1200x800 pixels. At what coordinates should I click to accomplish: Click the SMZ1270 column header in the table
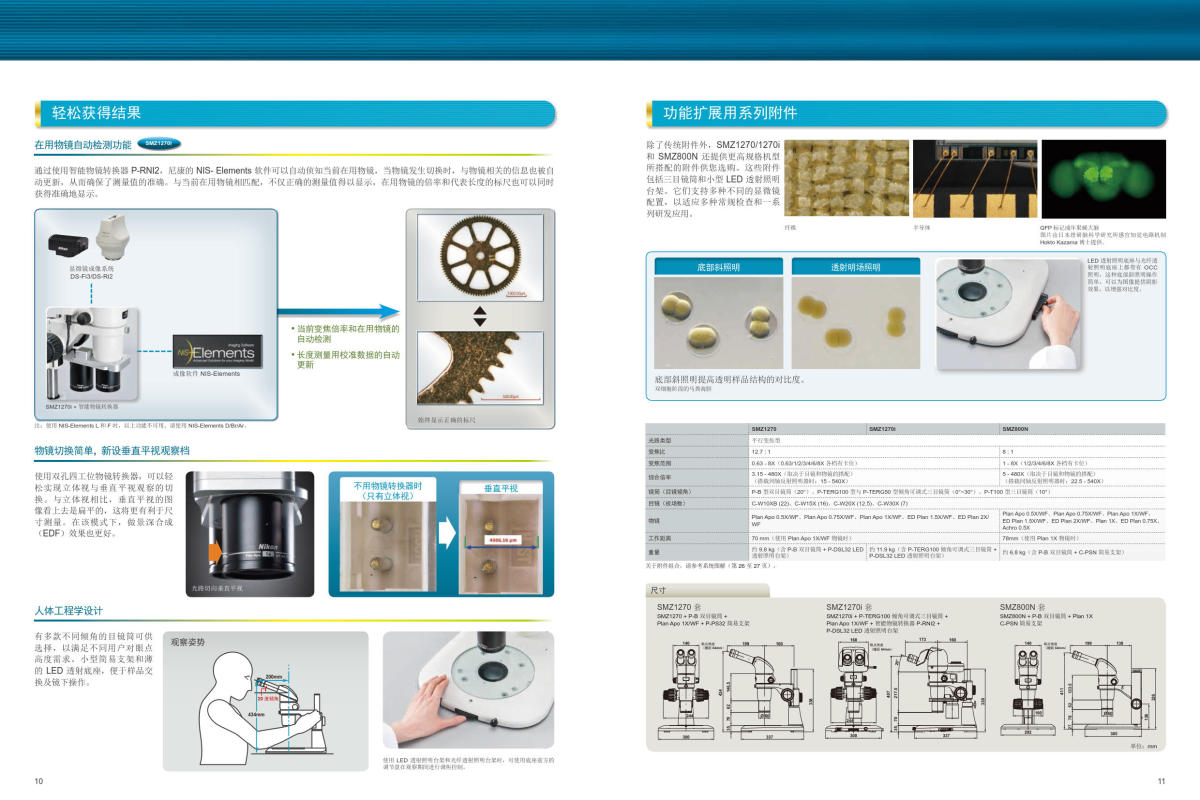(764, 428)
